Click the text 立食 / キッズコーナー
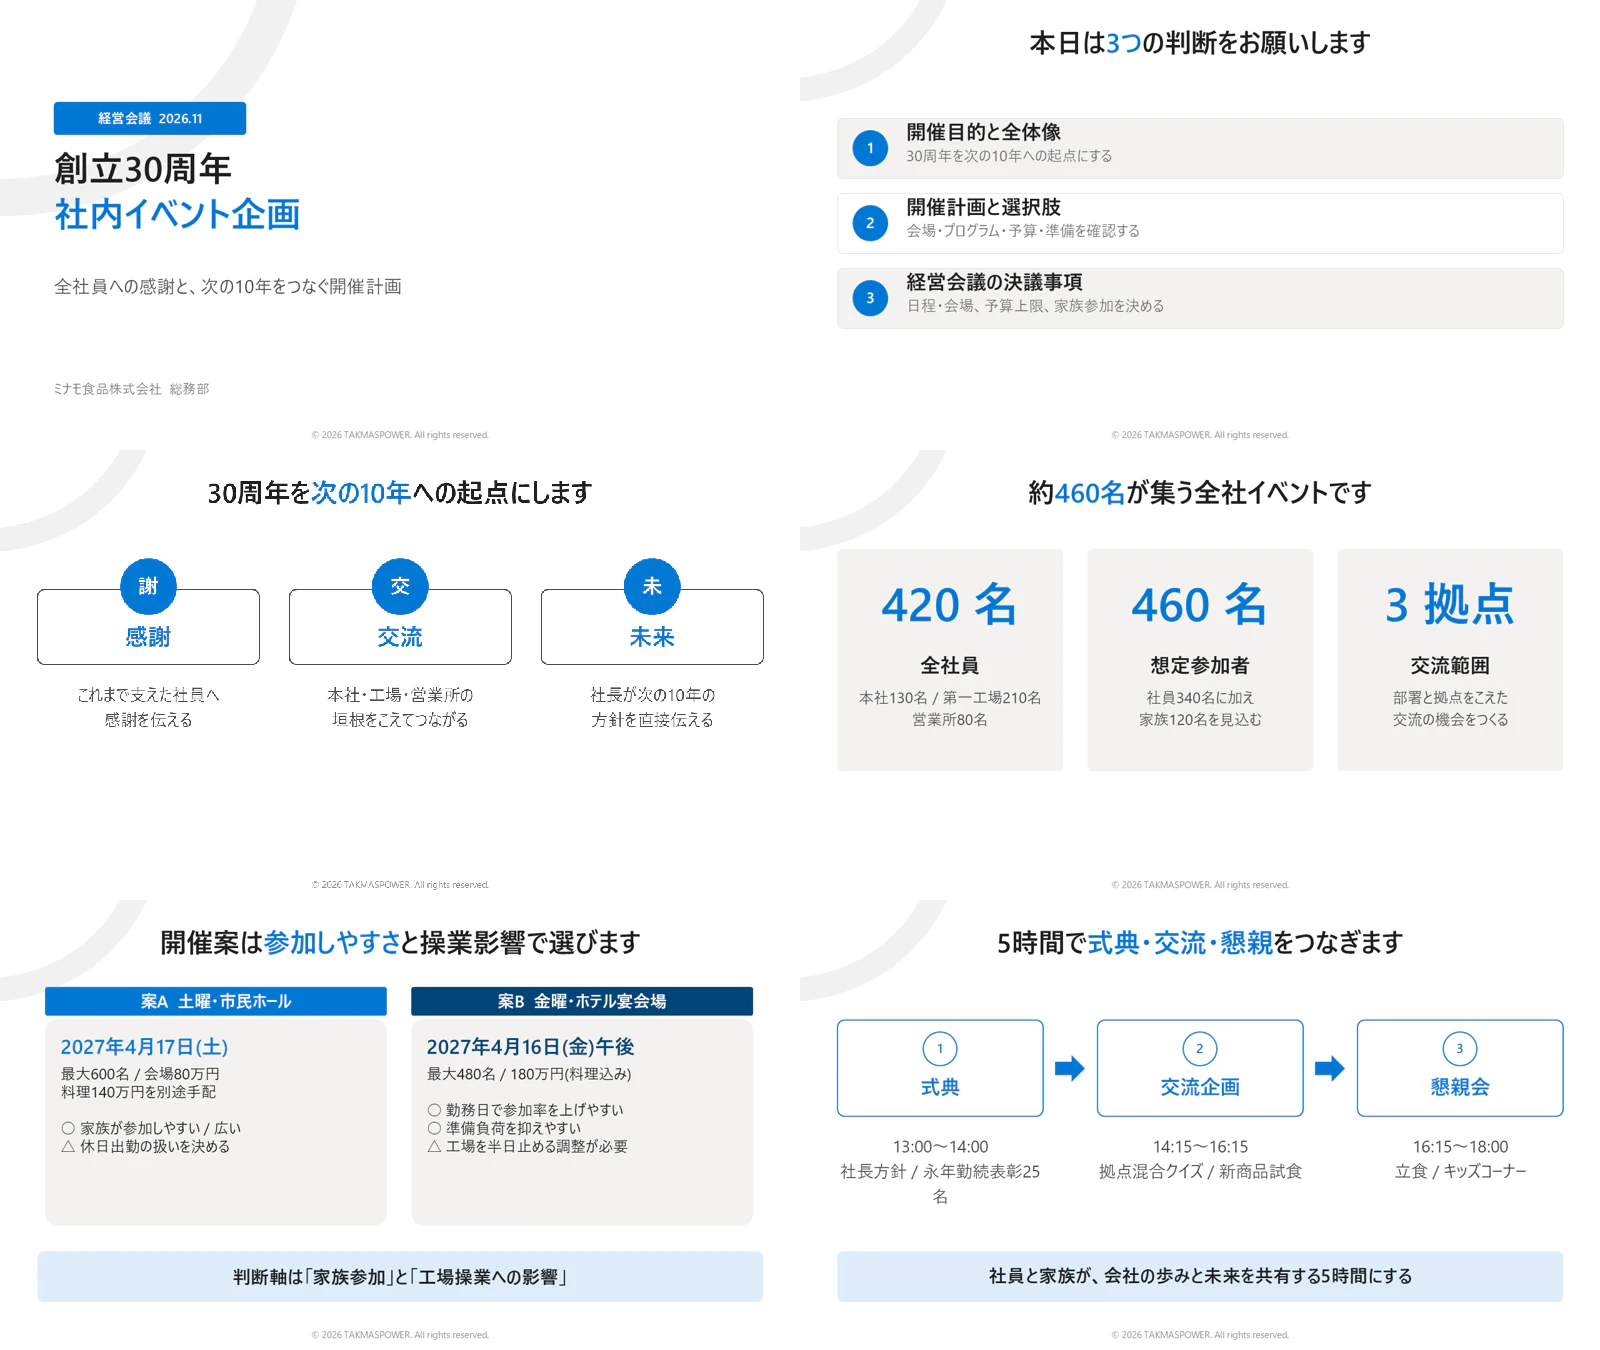This screenshot has height=1350, width=1600. pyautogui.click(x=1460, y=1171)
